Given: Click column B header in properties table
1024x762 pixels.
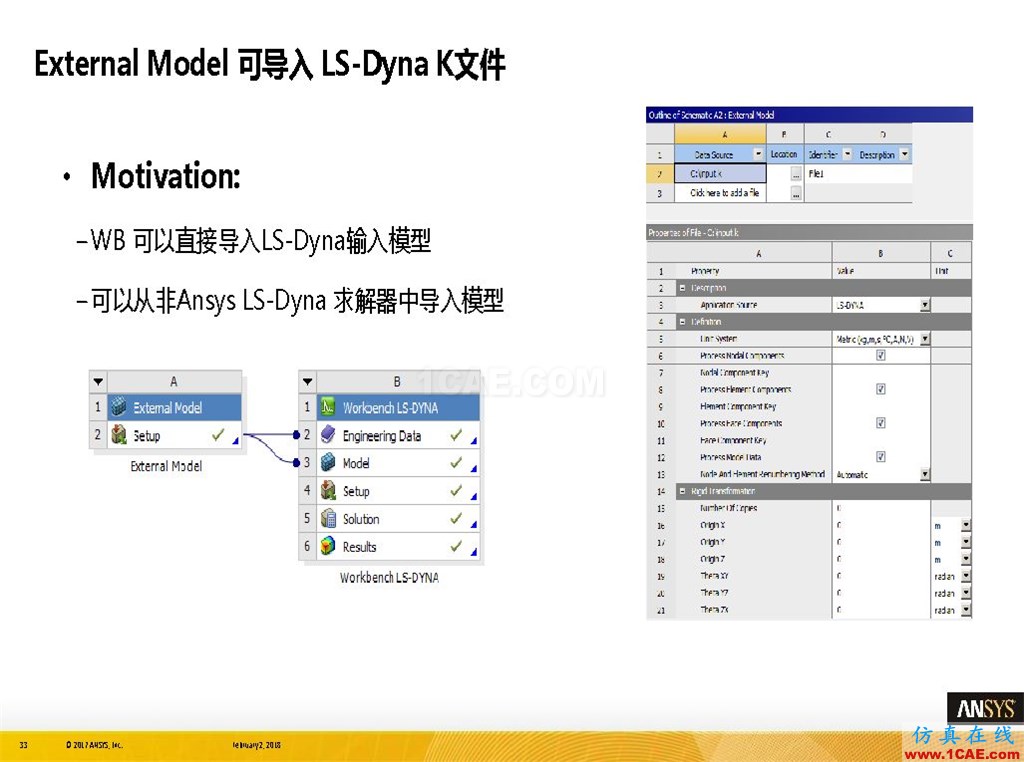Looking at the screenshot, I should (881, 253).
